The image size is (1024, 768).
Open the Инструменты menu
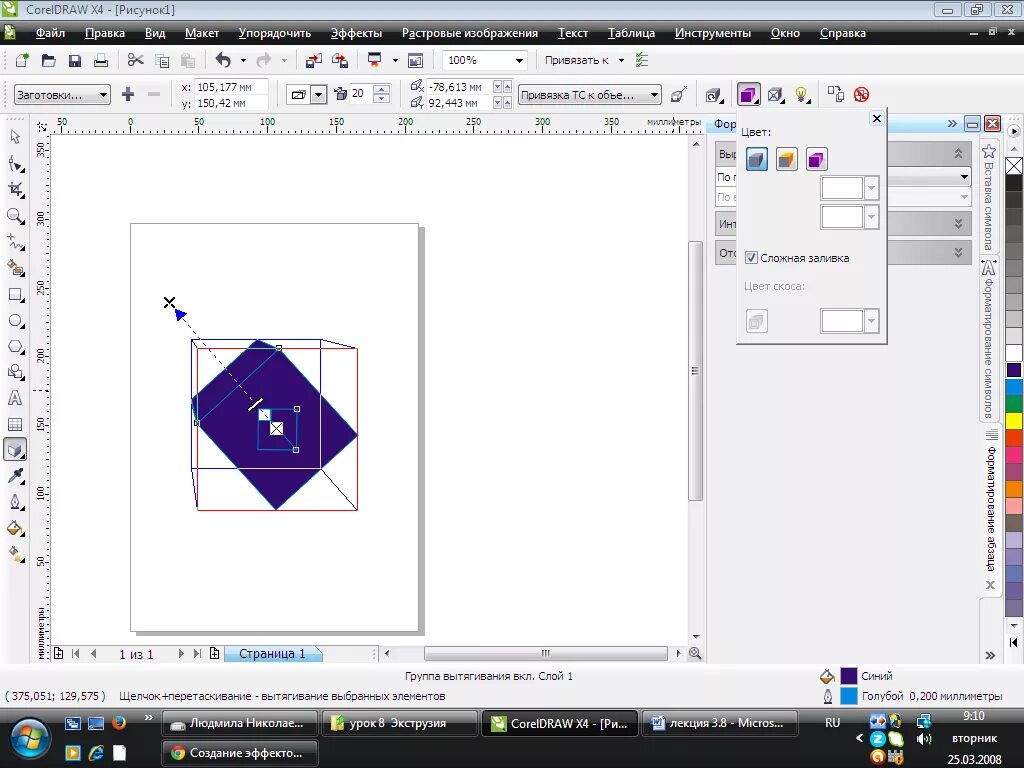point(712,33)
